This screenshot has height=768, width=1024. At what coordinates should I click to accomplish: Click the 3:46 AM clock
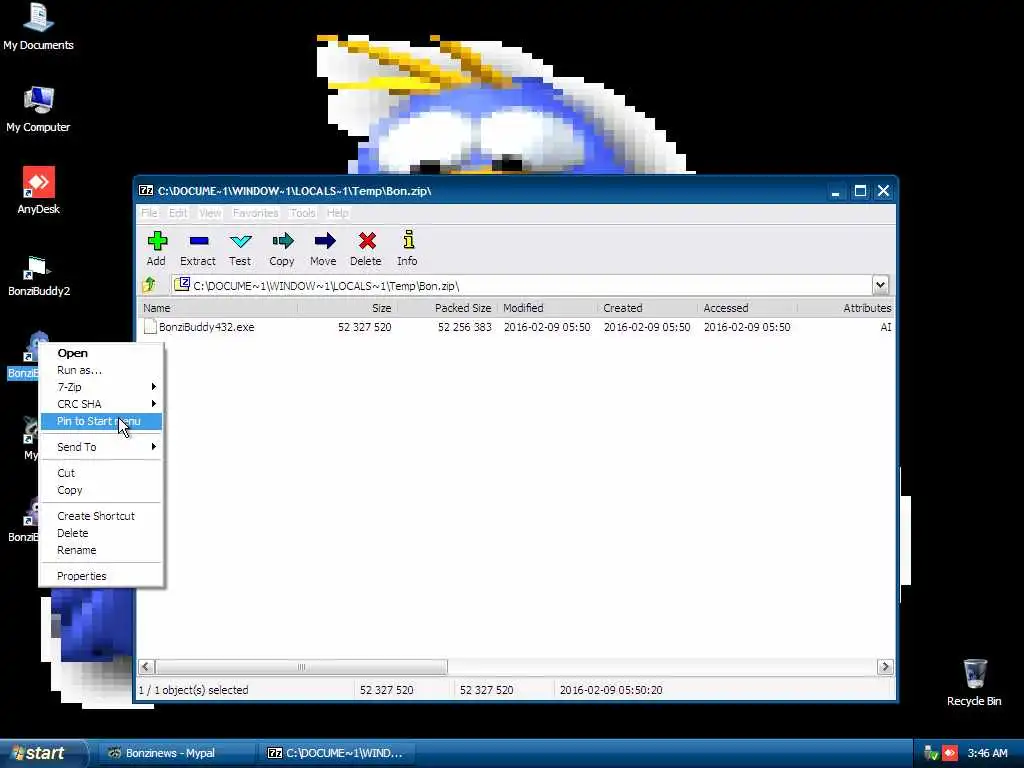point(987,753)
